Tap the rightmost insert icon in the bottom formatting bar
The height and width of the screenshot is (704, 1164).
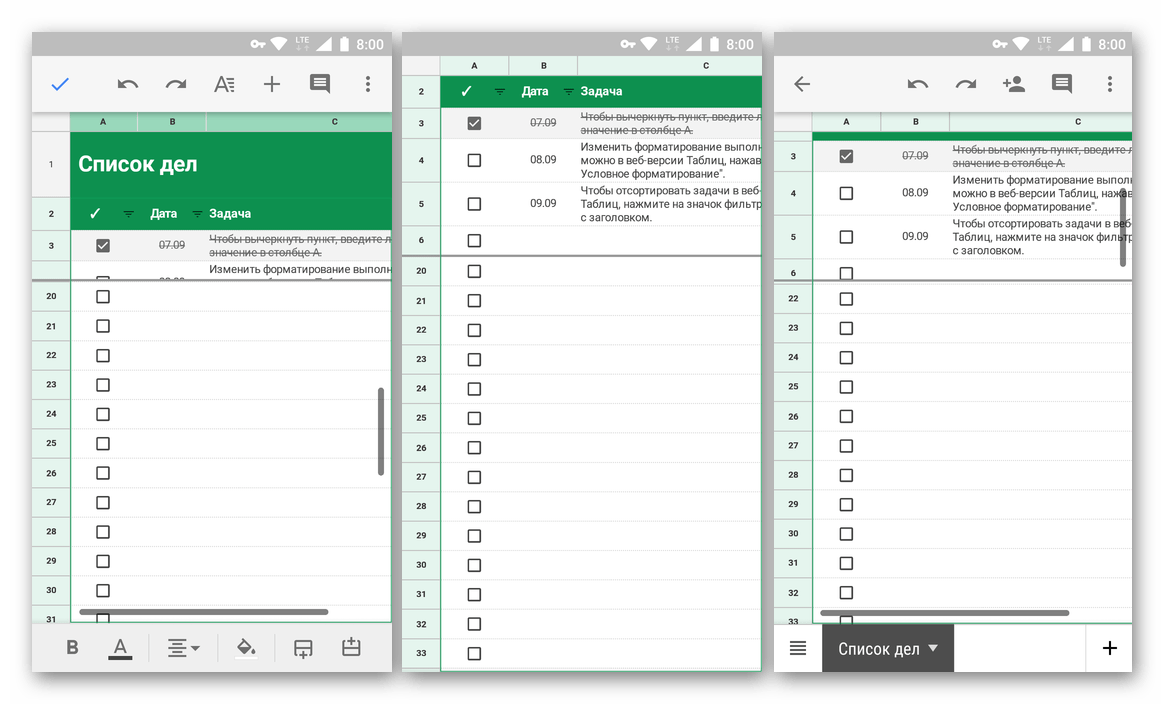351,647
